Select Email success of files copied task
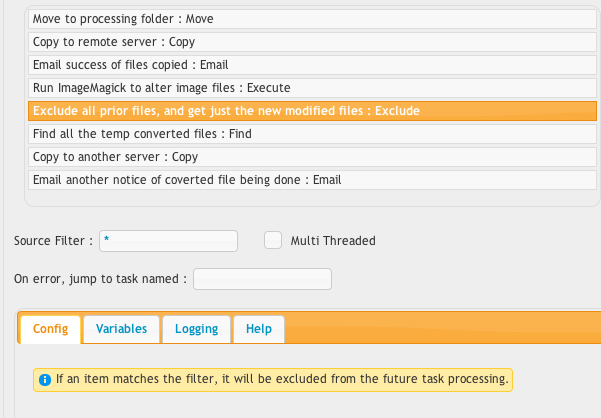601x418 pixels. click(312, 65)
